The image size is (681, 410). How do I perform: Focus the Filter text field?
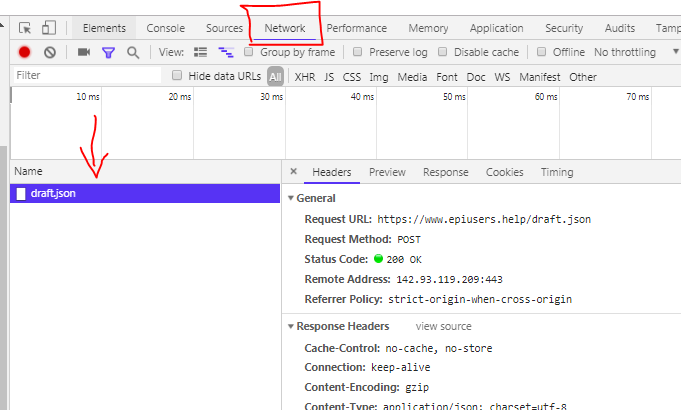pyautogui.click(x=87, y=76)
